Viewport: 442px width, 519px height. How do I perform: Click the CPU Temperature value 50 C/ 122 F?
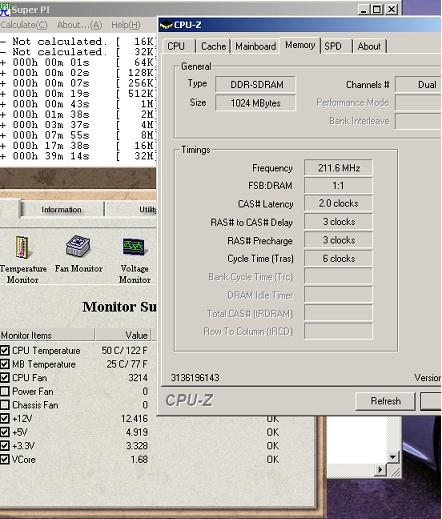pyautogui.click(x=124, y=351)
